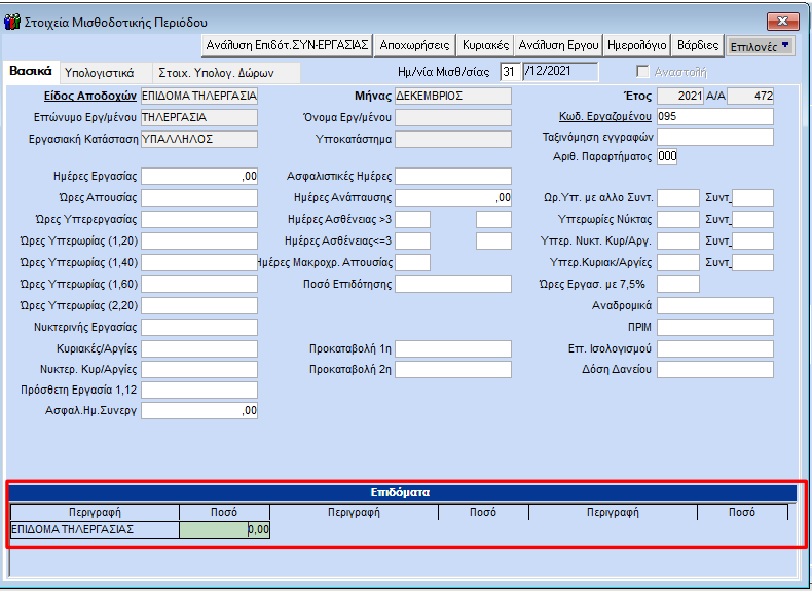Click the Δόση Δανείου input field

[x=715, y=370]
